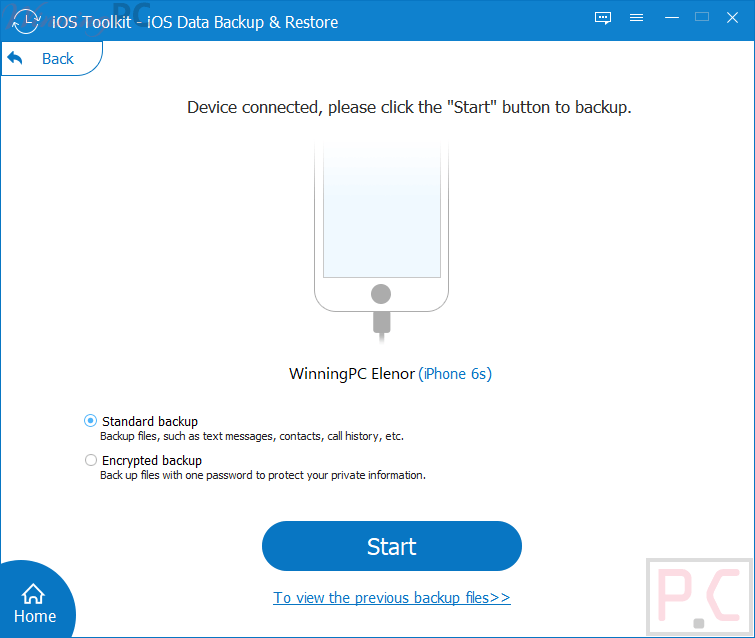Viewport: 755px width, 638px height.
Task: Open the link to view previous backup files
Action: point(391,598)
